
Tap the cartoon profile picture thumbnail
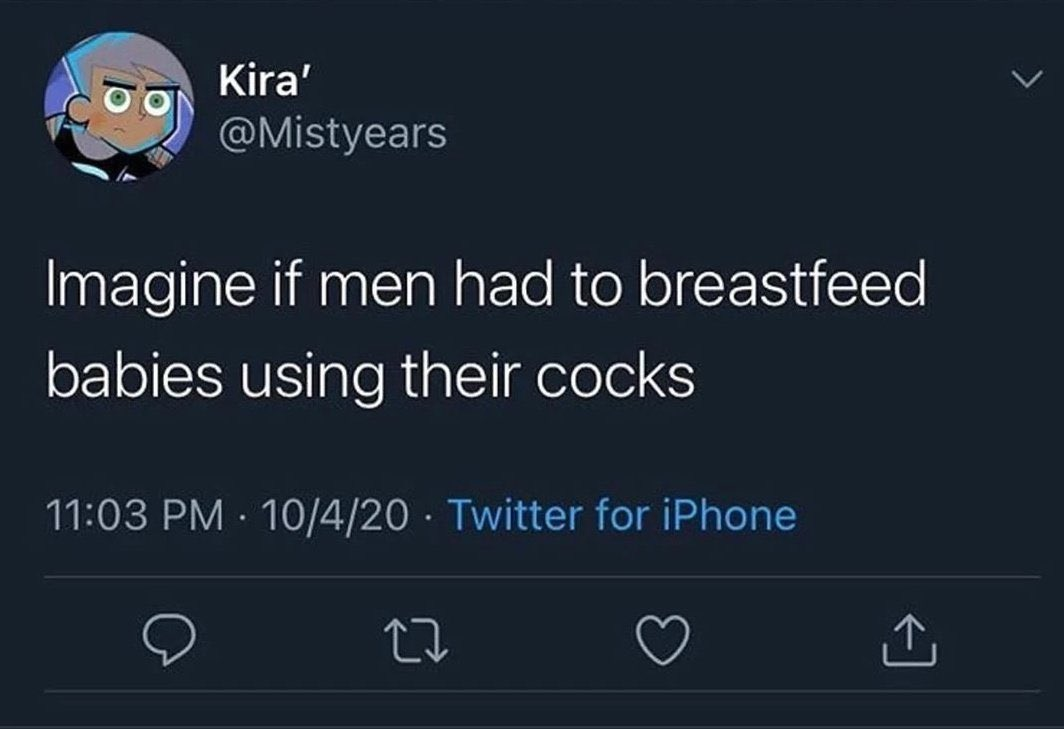pos(117,110)
